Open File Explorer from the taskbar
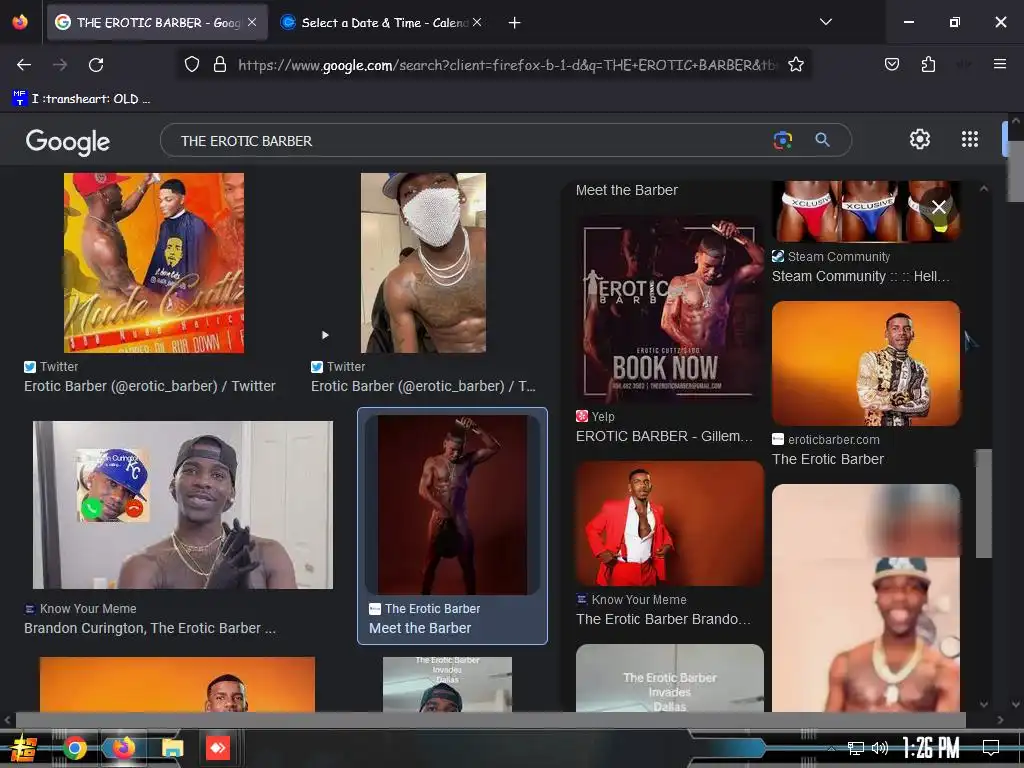 (172, 748)
